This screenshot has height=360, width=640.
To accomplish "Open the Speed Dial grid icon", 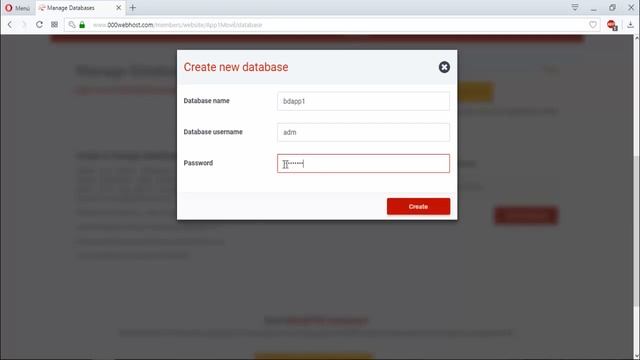I will 54,24.
